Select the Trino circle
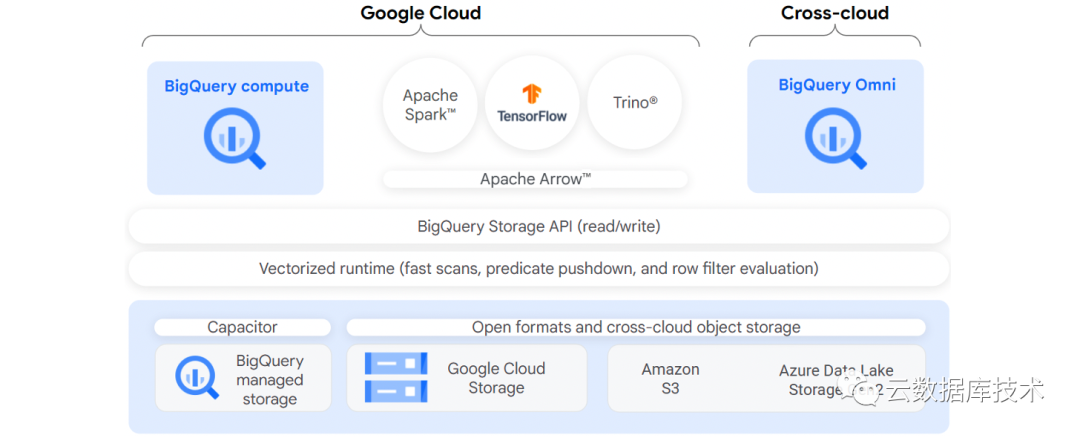This screenshot has width=1080, height=438. [x=635, y=103]
